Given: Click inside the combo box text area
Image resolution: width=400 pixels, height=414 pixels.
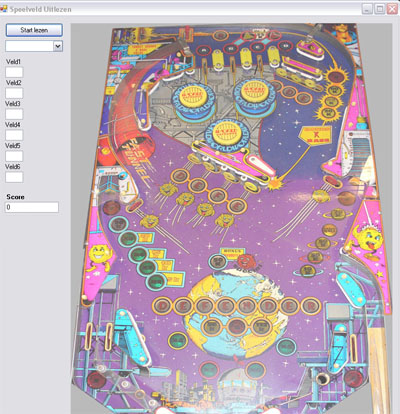Looking at the screenshot, I should (x=29, y=46).
